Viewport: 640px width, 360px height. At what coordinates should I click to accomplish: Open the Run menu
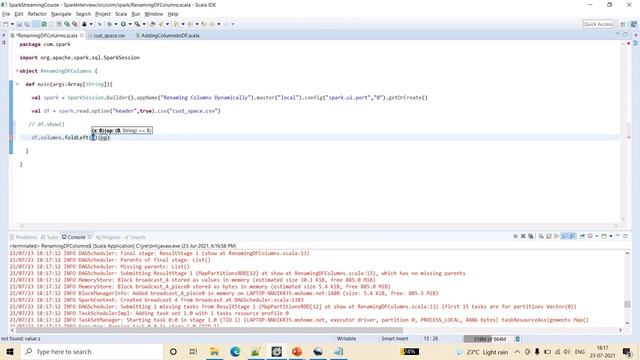click(136, 14)
